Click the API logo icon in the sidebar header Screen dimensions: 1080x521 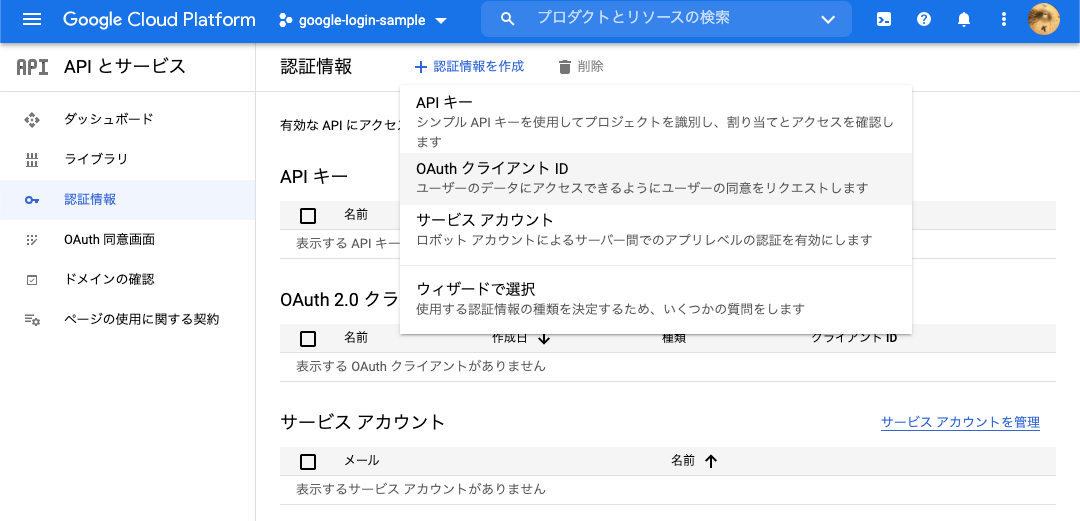[32, 67]
